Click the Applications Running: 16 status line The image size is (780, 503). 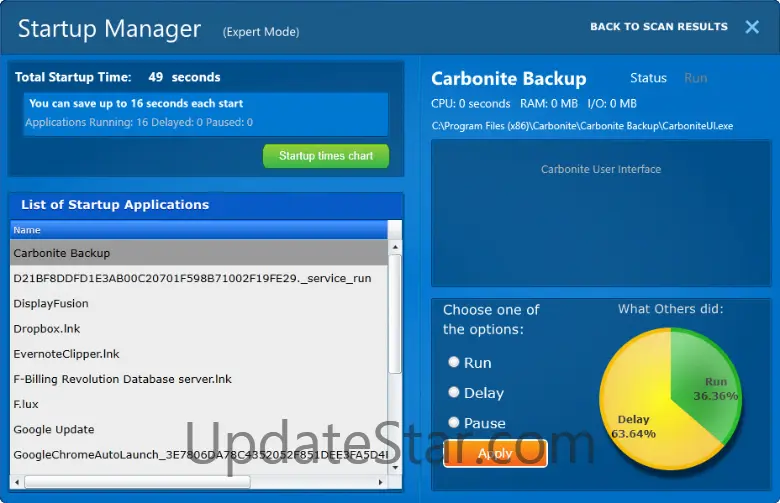point(139,122)
